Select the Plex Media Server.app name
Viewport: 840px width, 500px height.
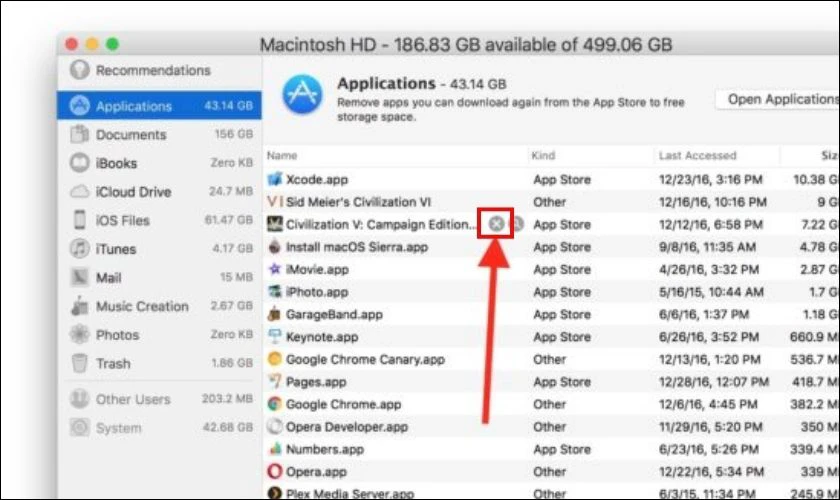coord(350,494)
